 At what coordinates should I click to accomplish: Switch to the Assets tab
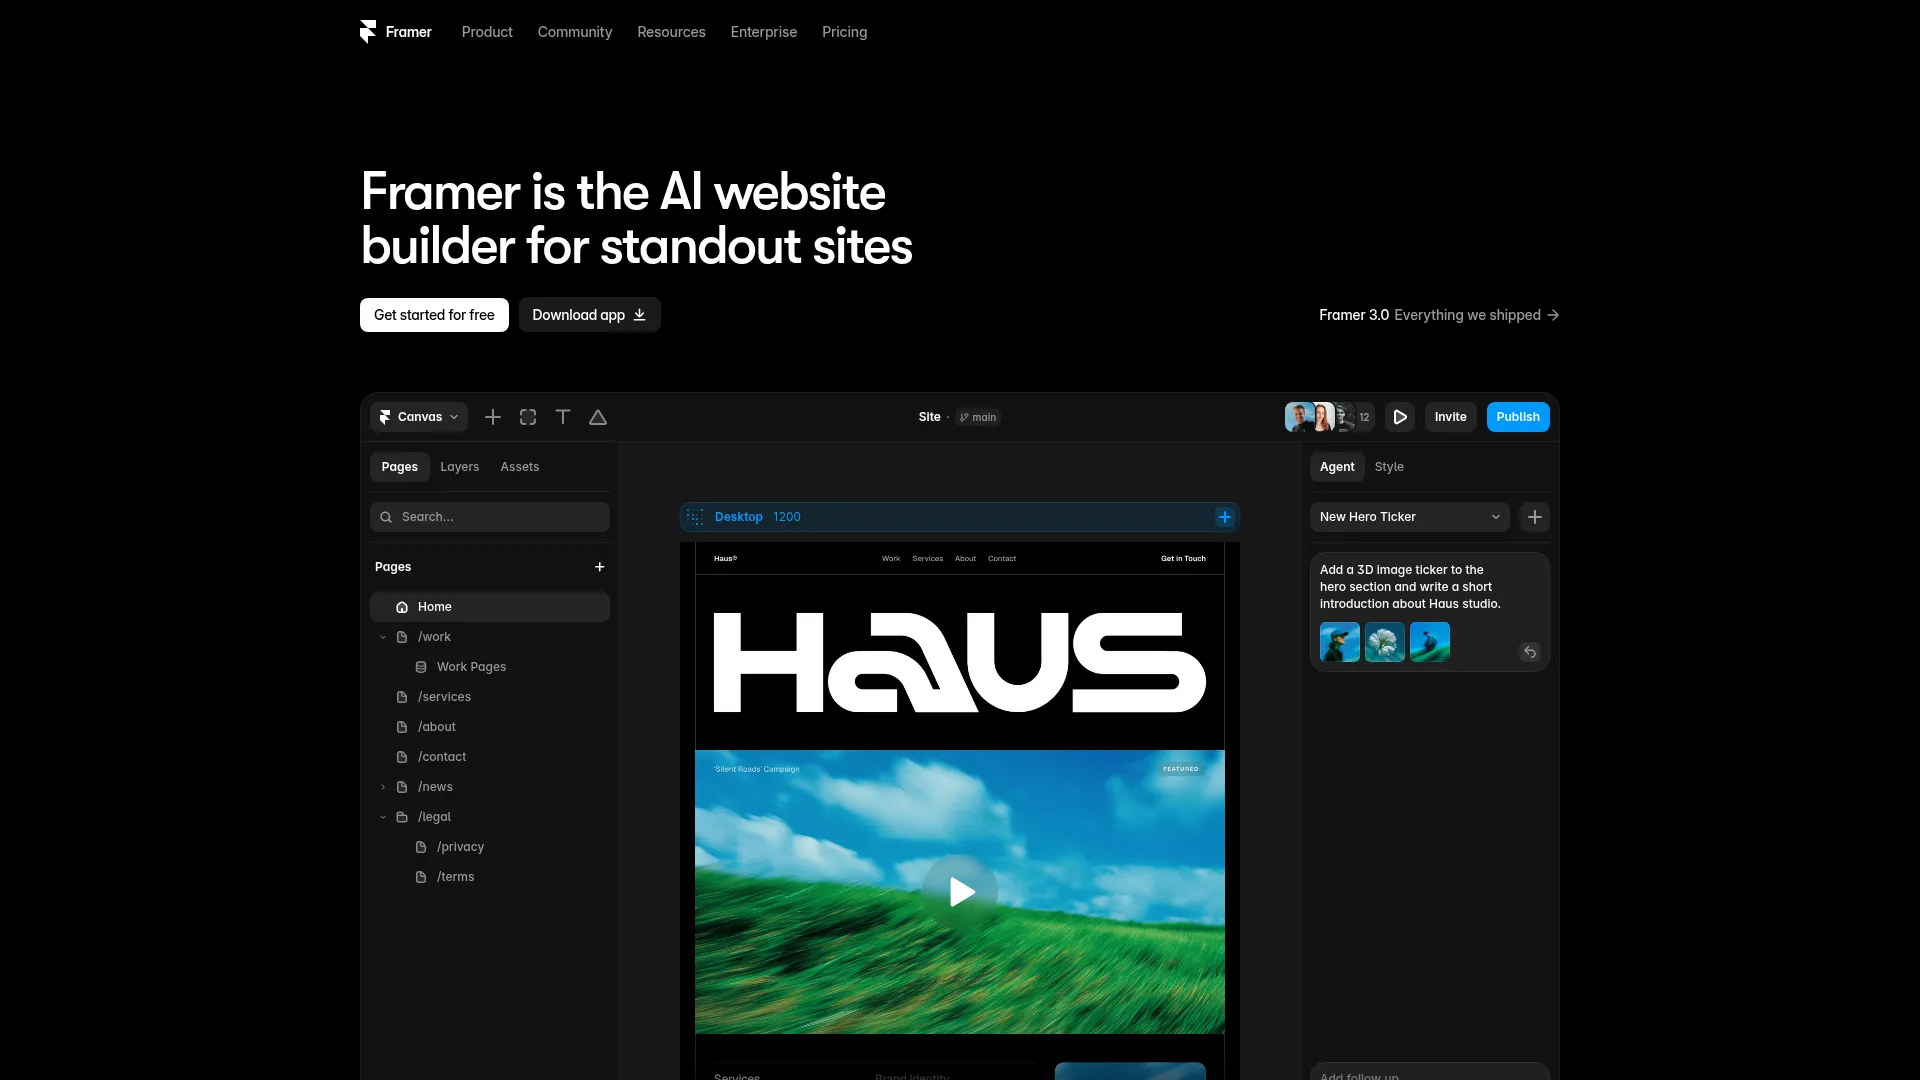pos(520,467)
